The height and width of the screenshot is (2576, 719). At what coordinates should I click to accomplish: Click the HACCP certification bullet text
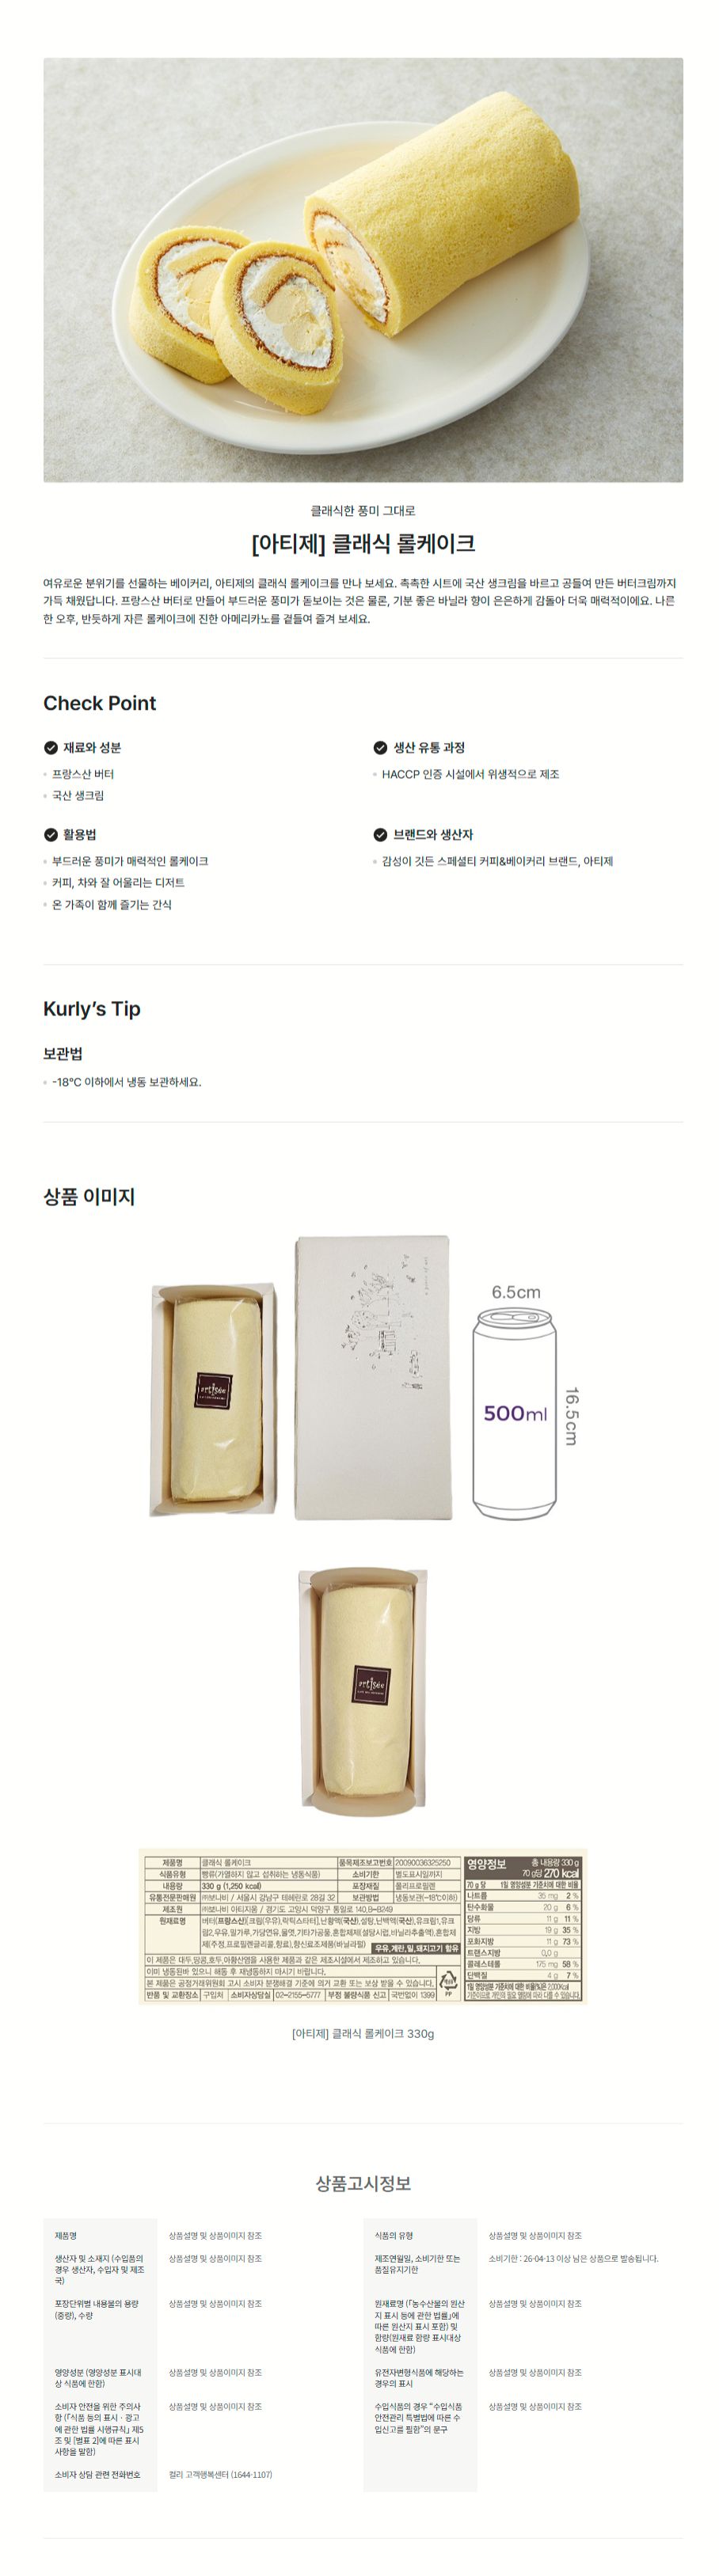pyautogui.click(x=470, y=774)
